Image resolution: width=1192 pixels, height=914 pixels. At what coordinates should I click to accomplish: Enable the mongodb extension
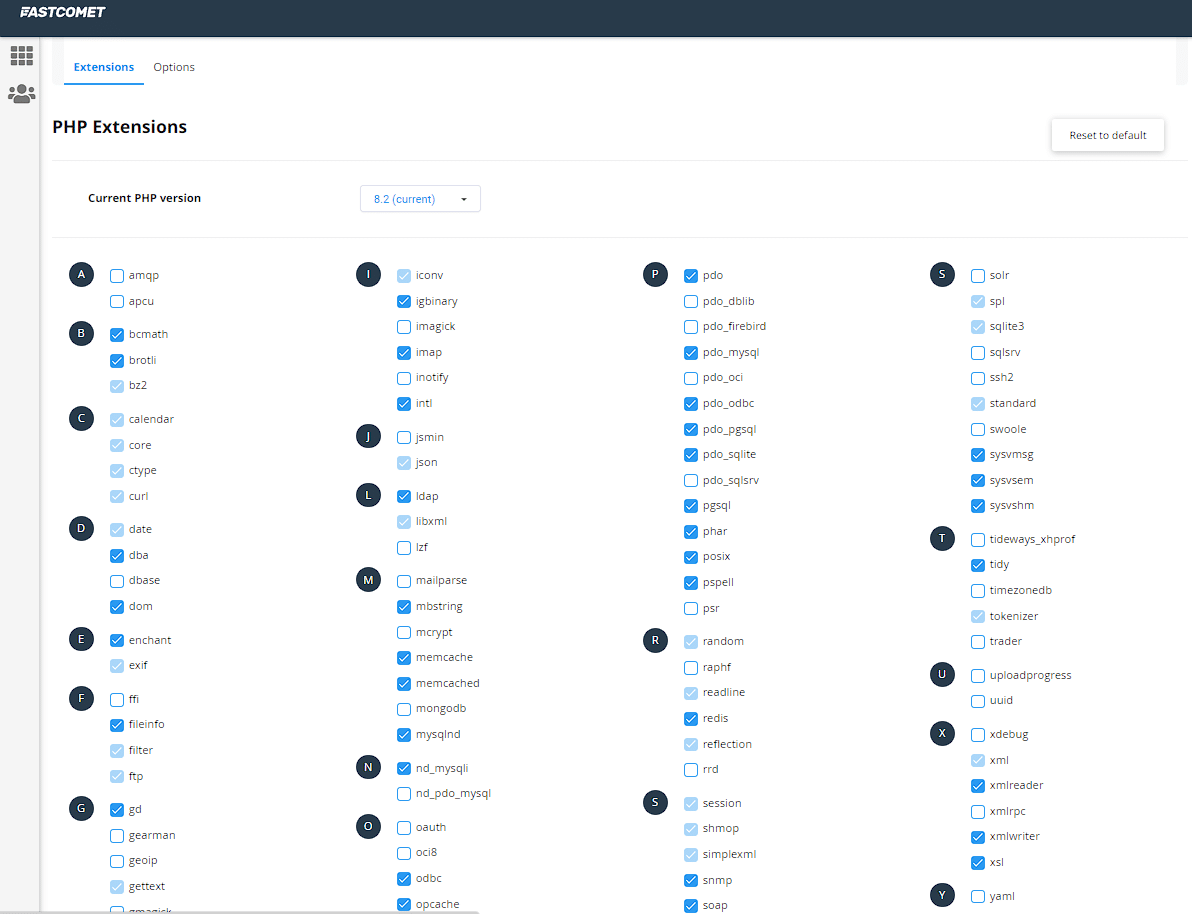click(404, 709)
